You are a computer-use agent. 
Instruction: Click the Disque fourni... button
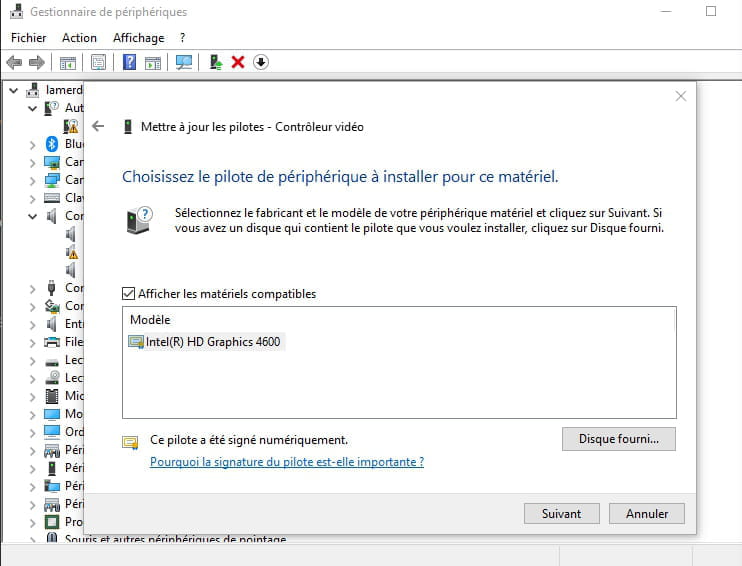tap(619, 439)
